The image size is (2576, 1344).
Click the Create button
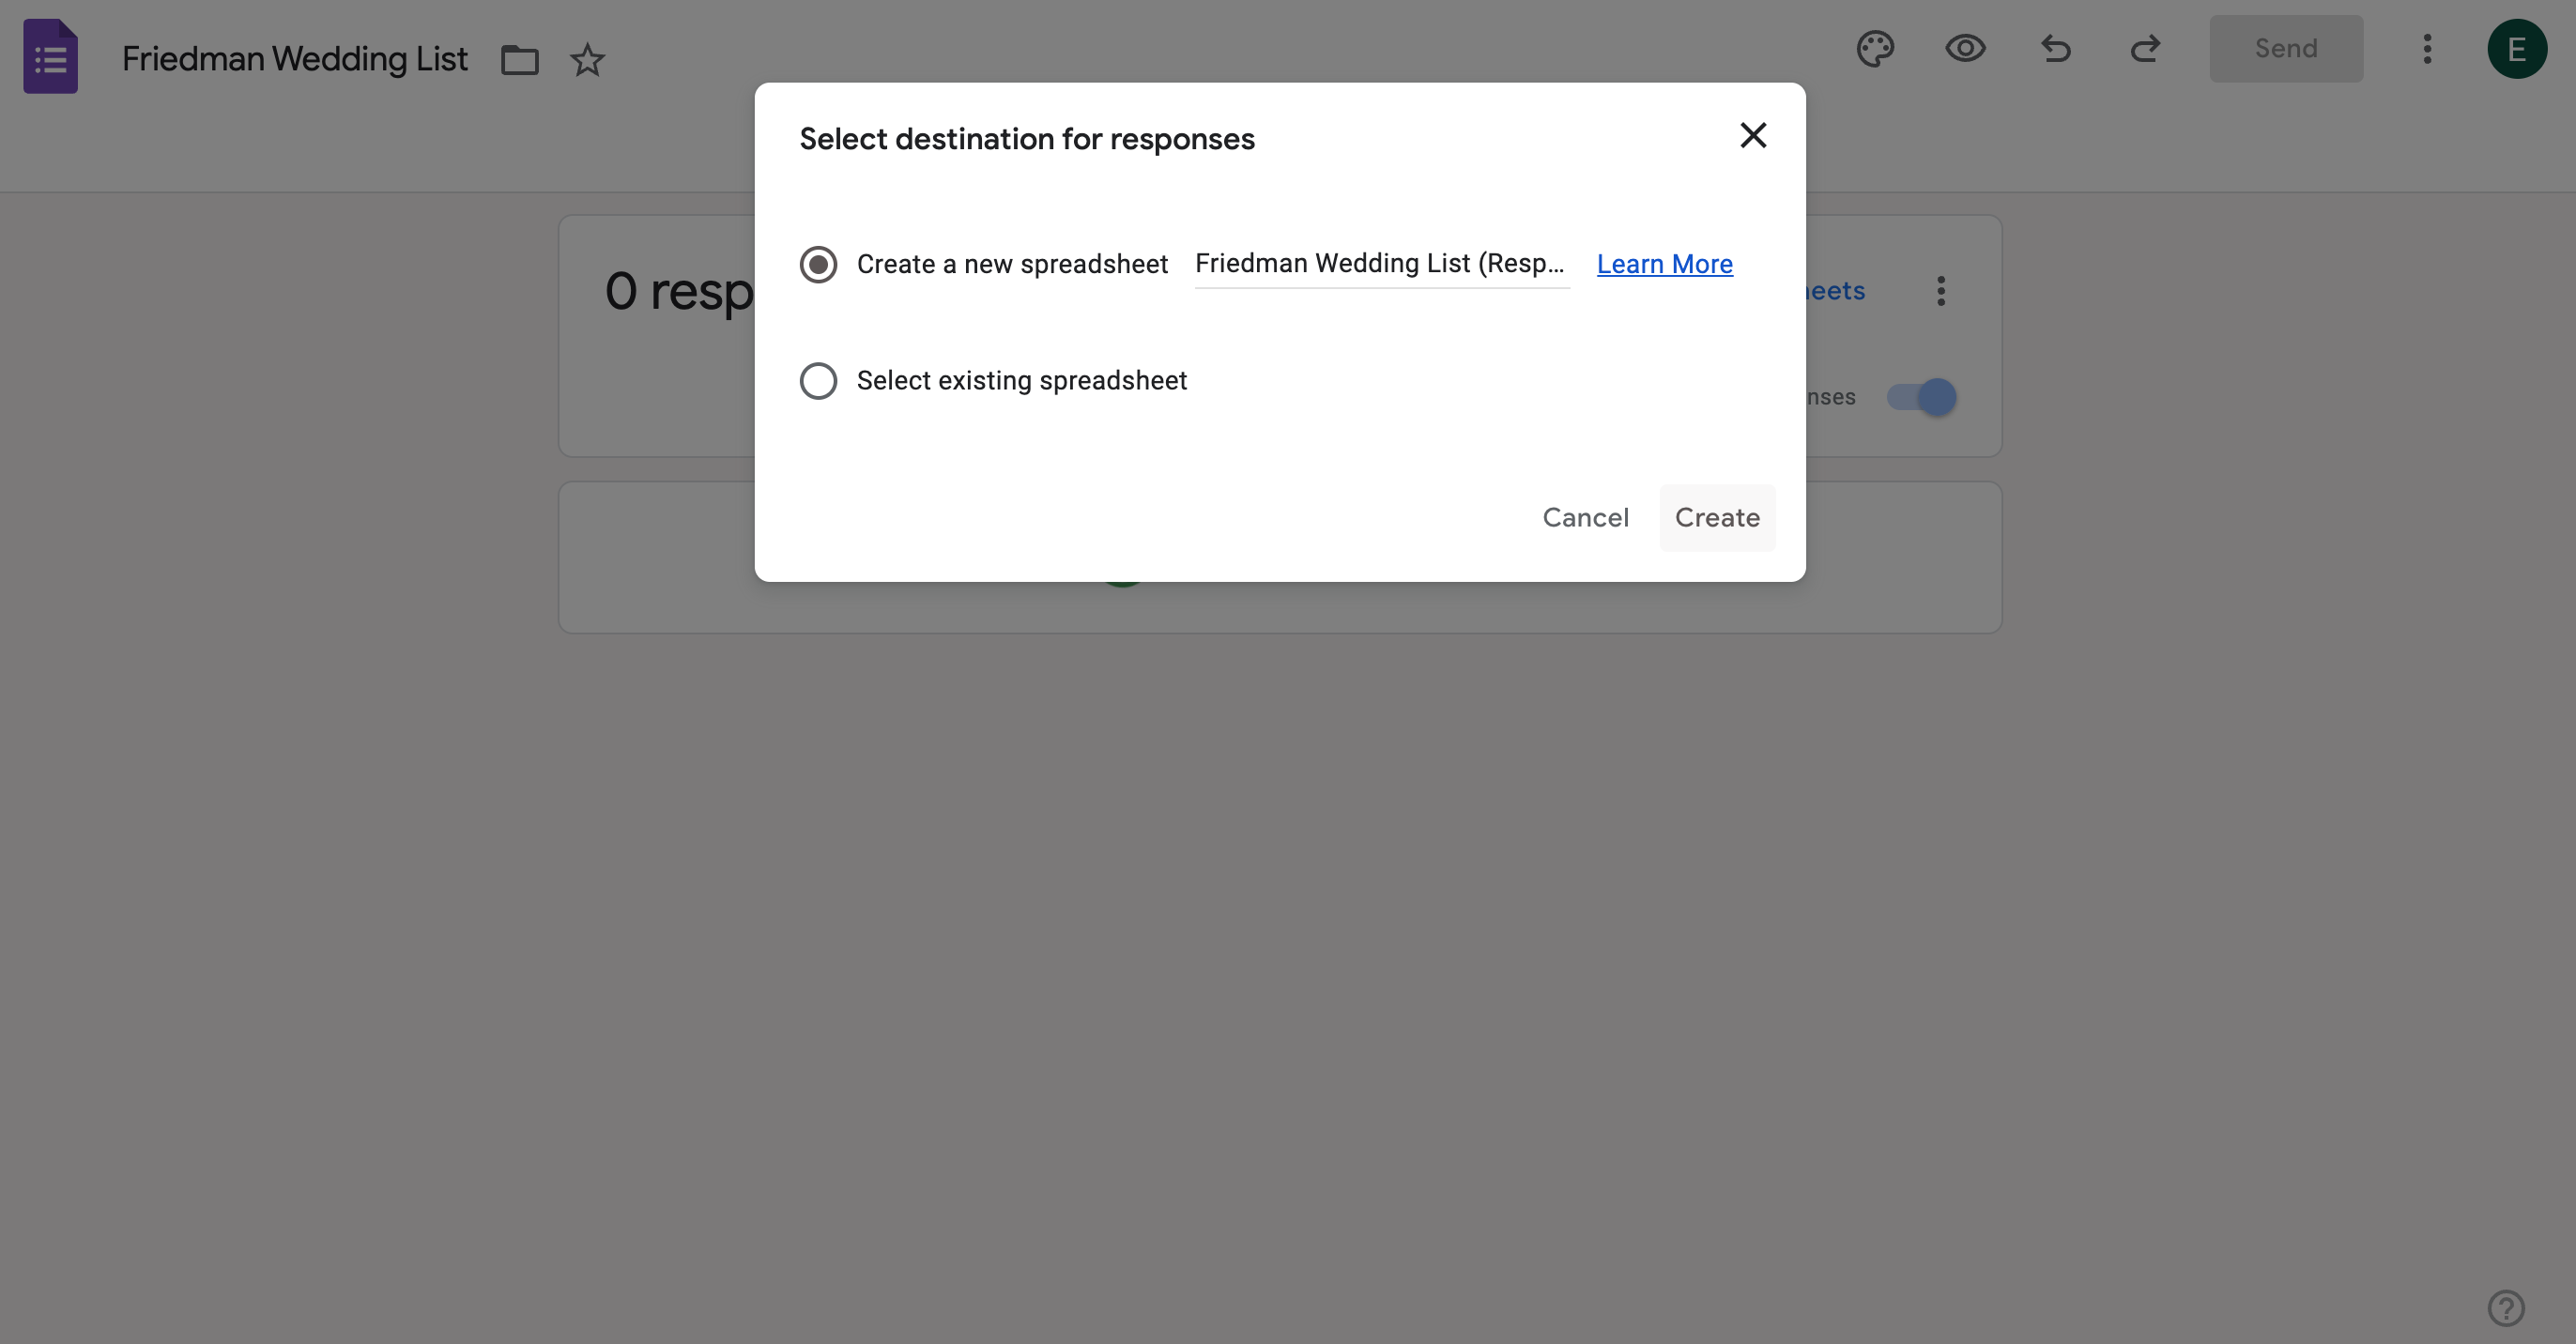click(1717, 517)
